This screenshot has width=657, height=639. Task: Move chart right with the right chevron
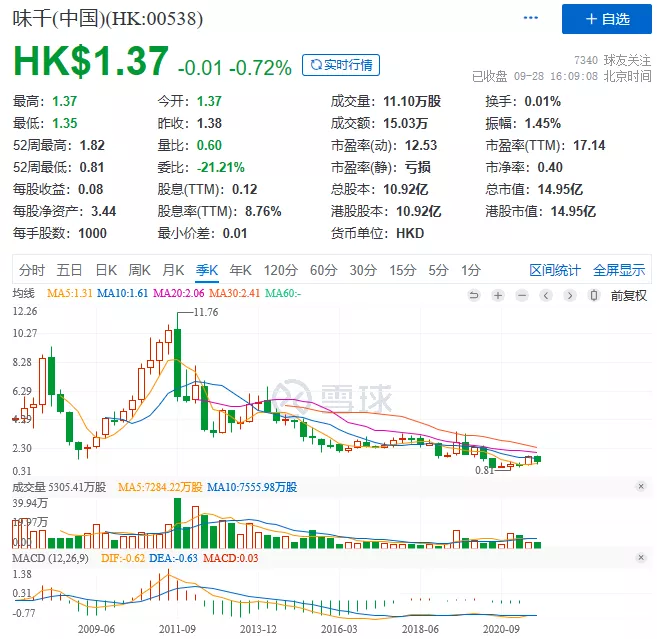[x=569, y=295]
